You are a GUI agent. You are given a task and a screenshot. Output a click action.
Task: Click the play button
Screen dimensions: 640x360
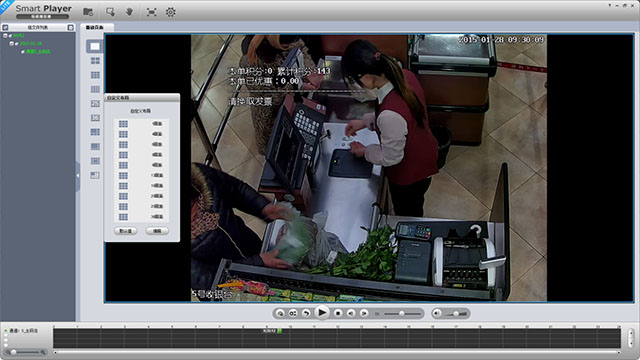pos(322,313)
